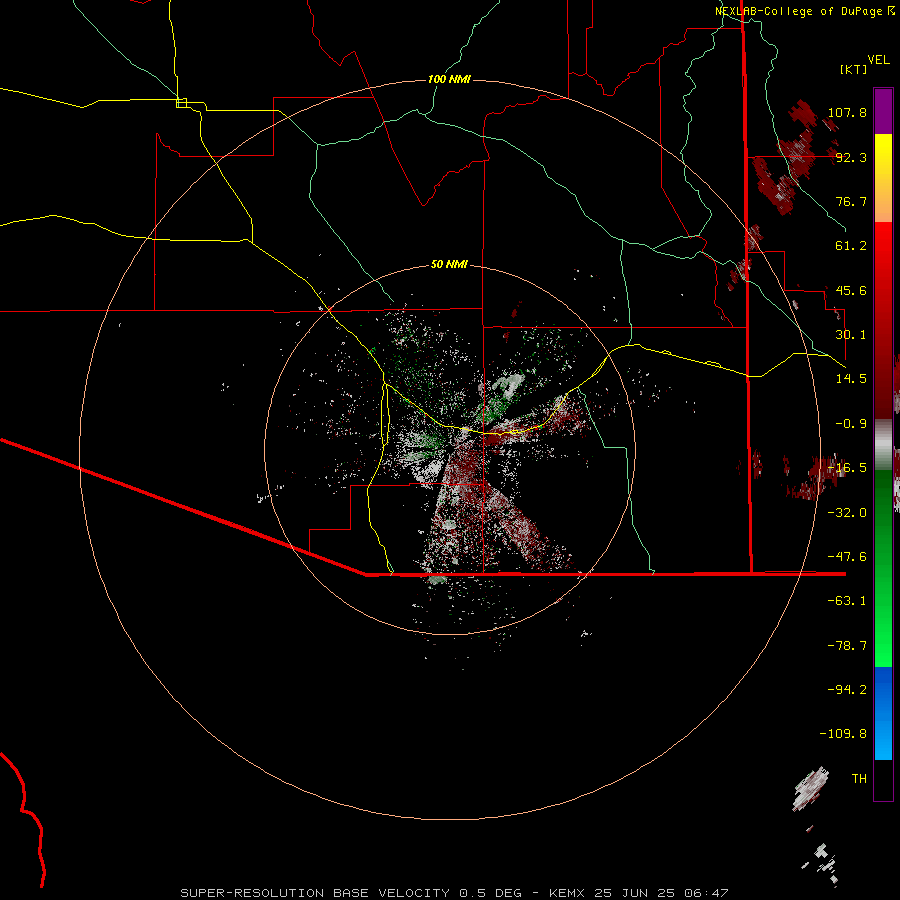Click the KEMX station identifier in the caption
This screenshot has width=900, height=900.
click(567, 893)
